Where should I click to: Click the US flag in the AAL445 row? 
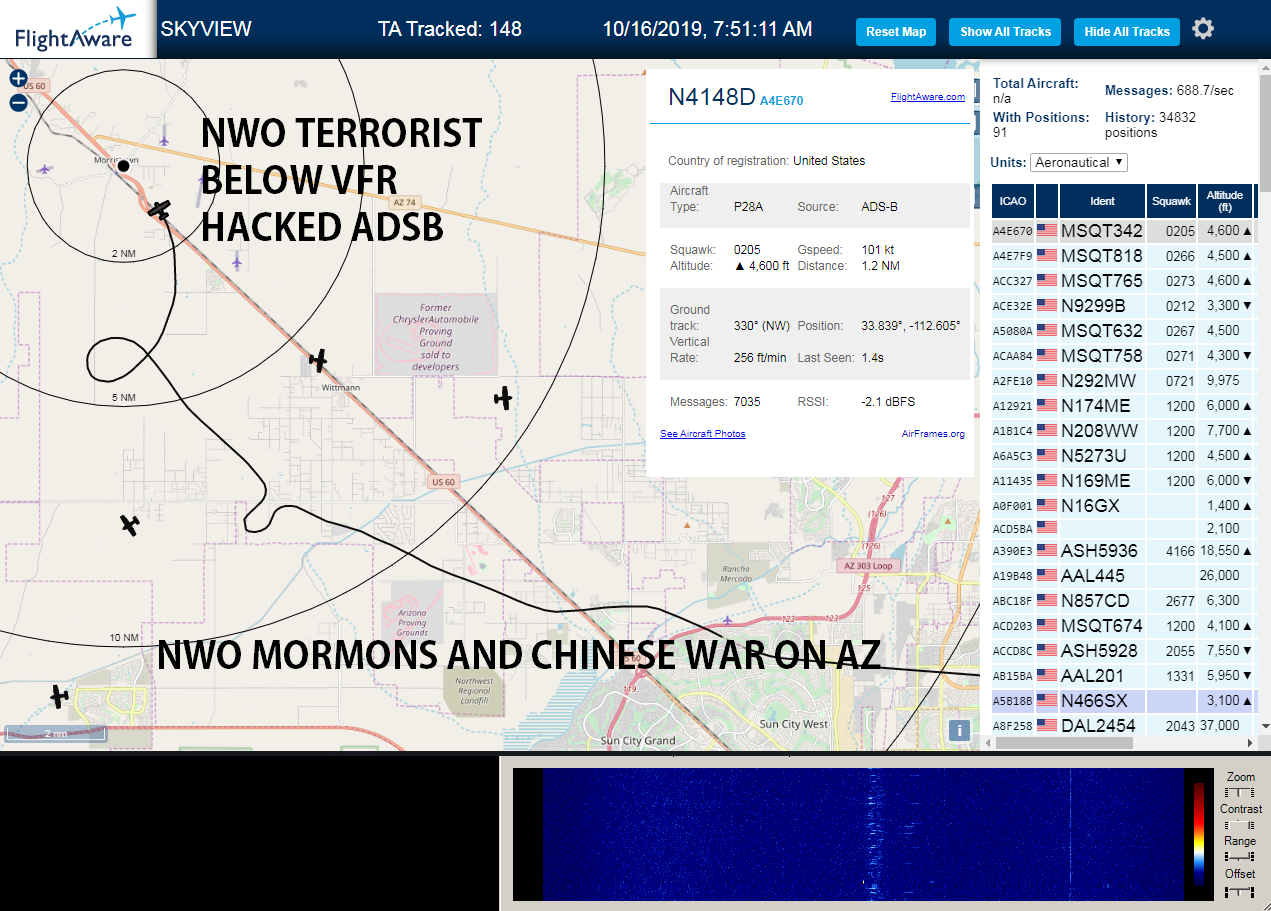(x=1047, y=576)
